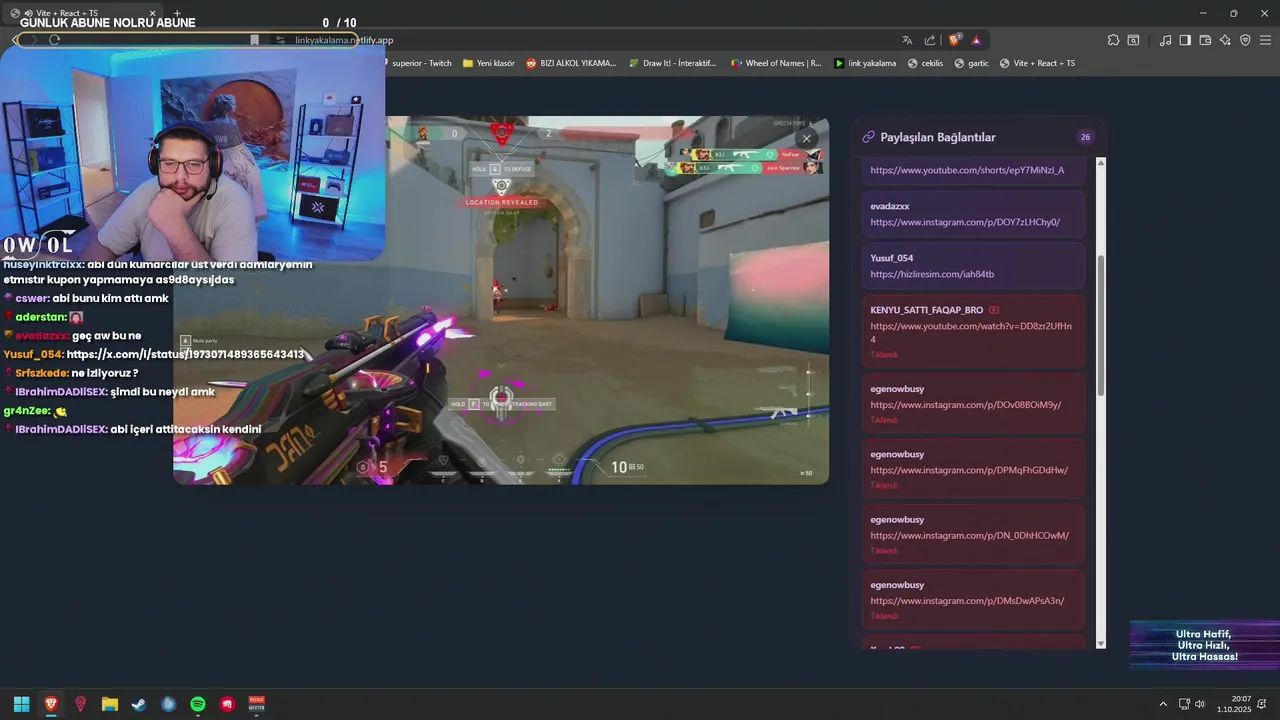Click the Valorant video preview
The height and width of the screenshot is (720, 1280).
[x=501, y=300]
